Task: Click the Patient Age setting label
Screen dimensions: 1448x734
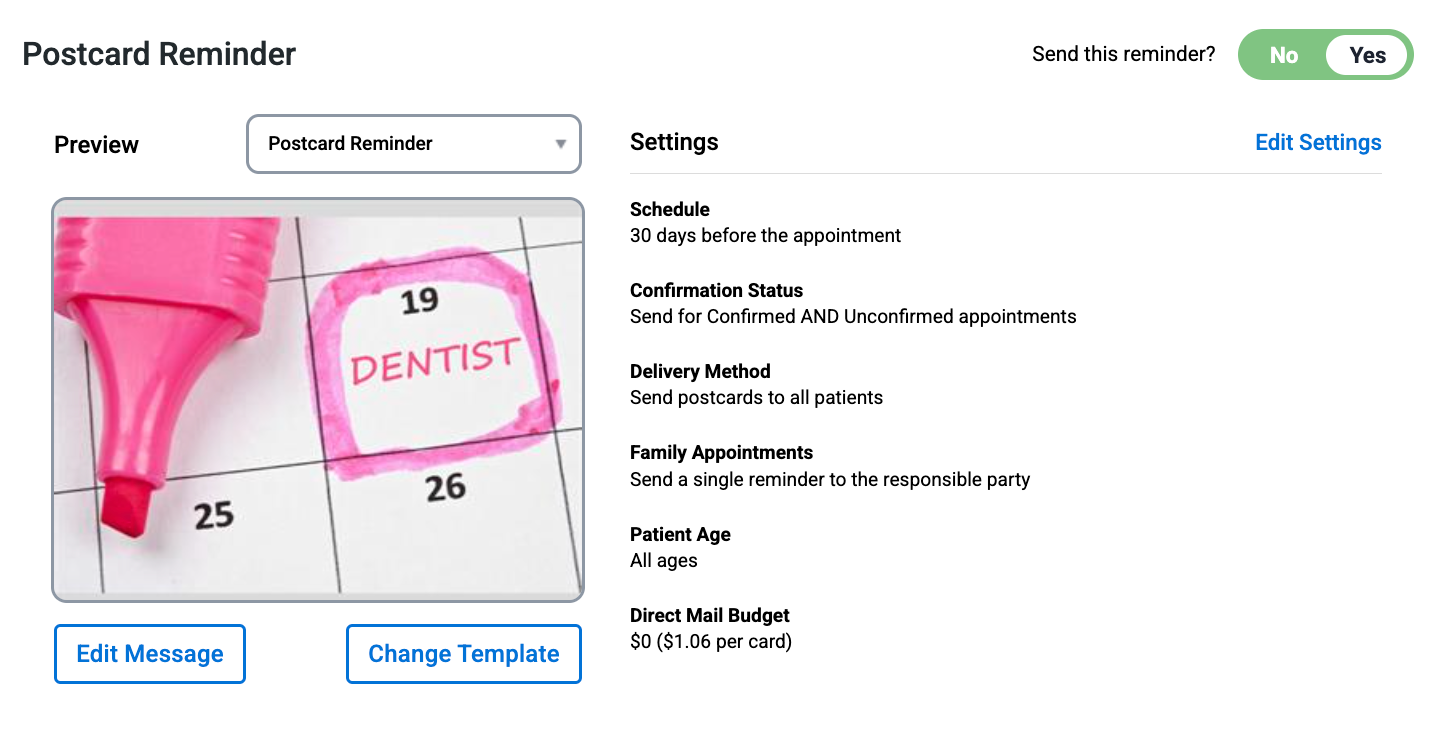Action: (680, 535)
